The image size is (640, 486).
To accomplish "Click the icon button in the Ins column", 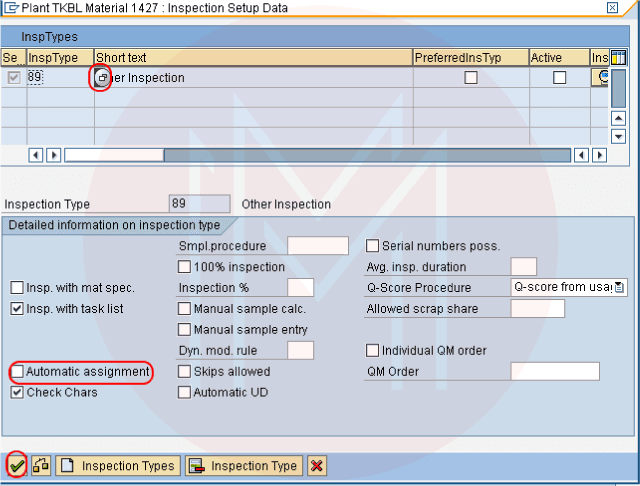I will pos(601,77).
